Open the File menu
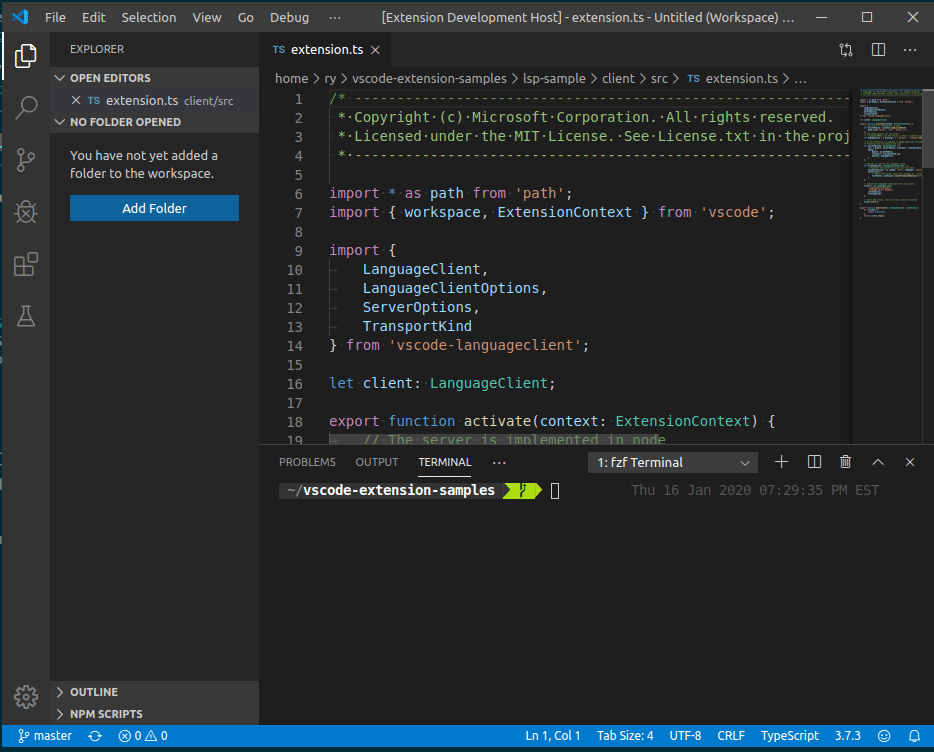This screenshot has width=934, height=752. 55,17
